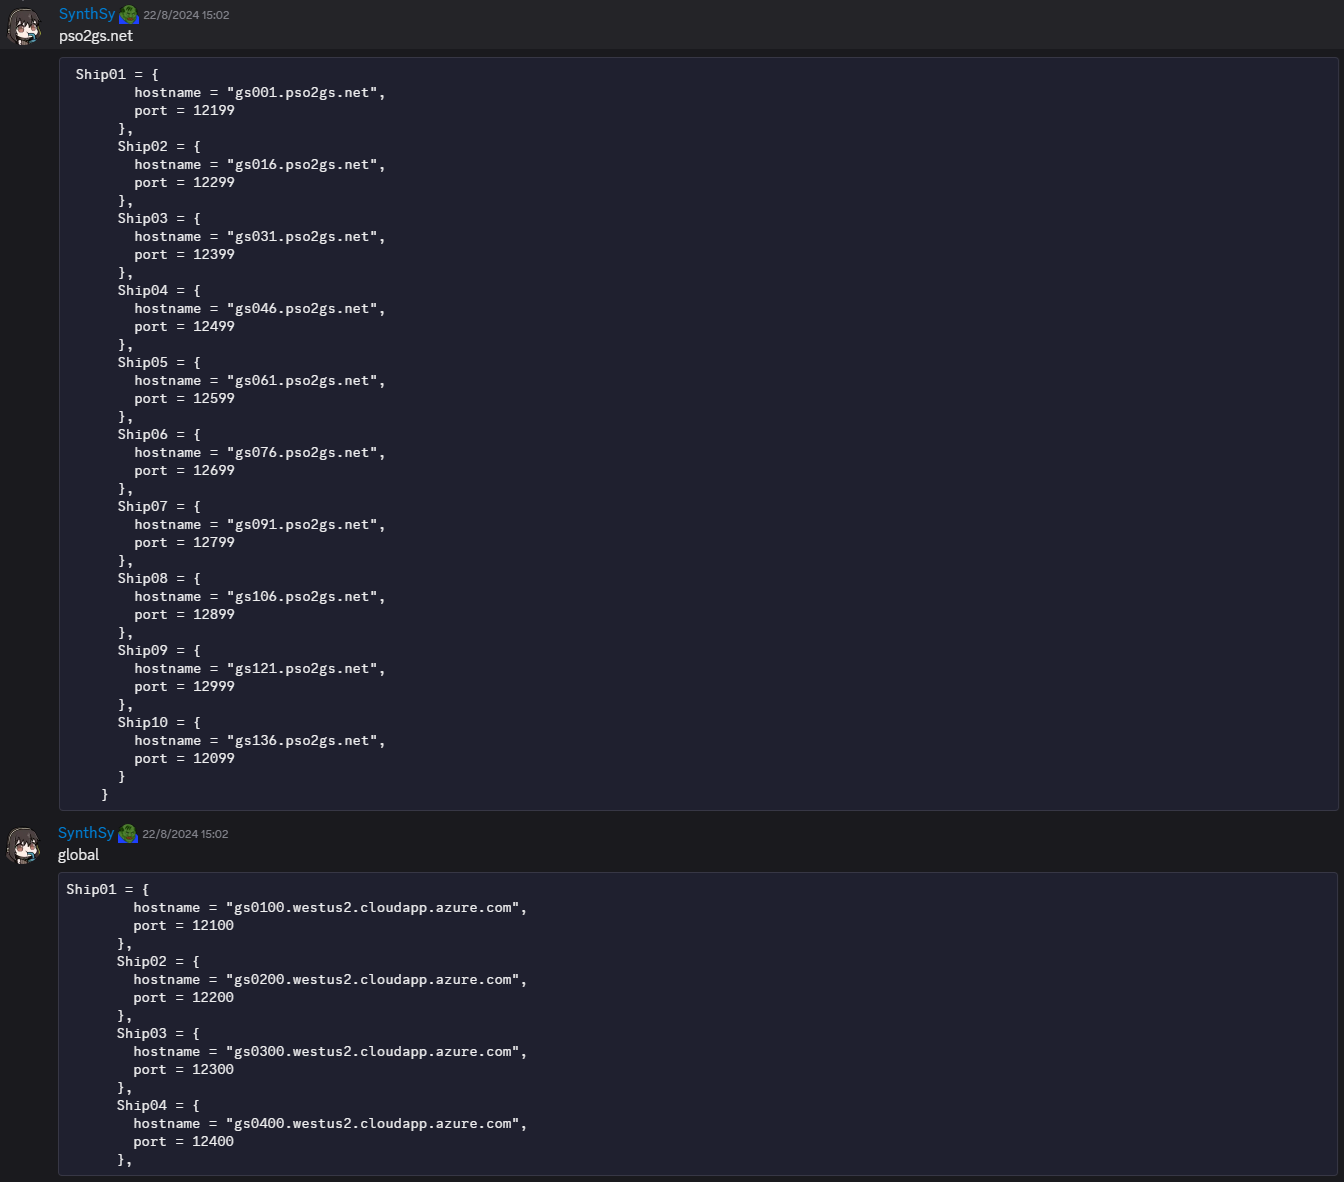Viewport: 1344px width, 1182px height.
Task: Click SynthSy's avatar on the global message
Action: (24, 846)
